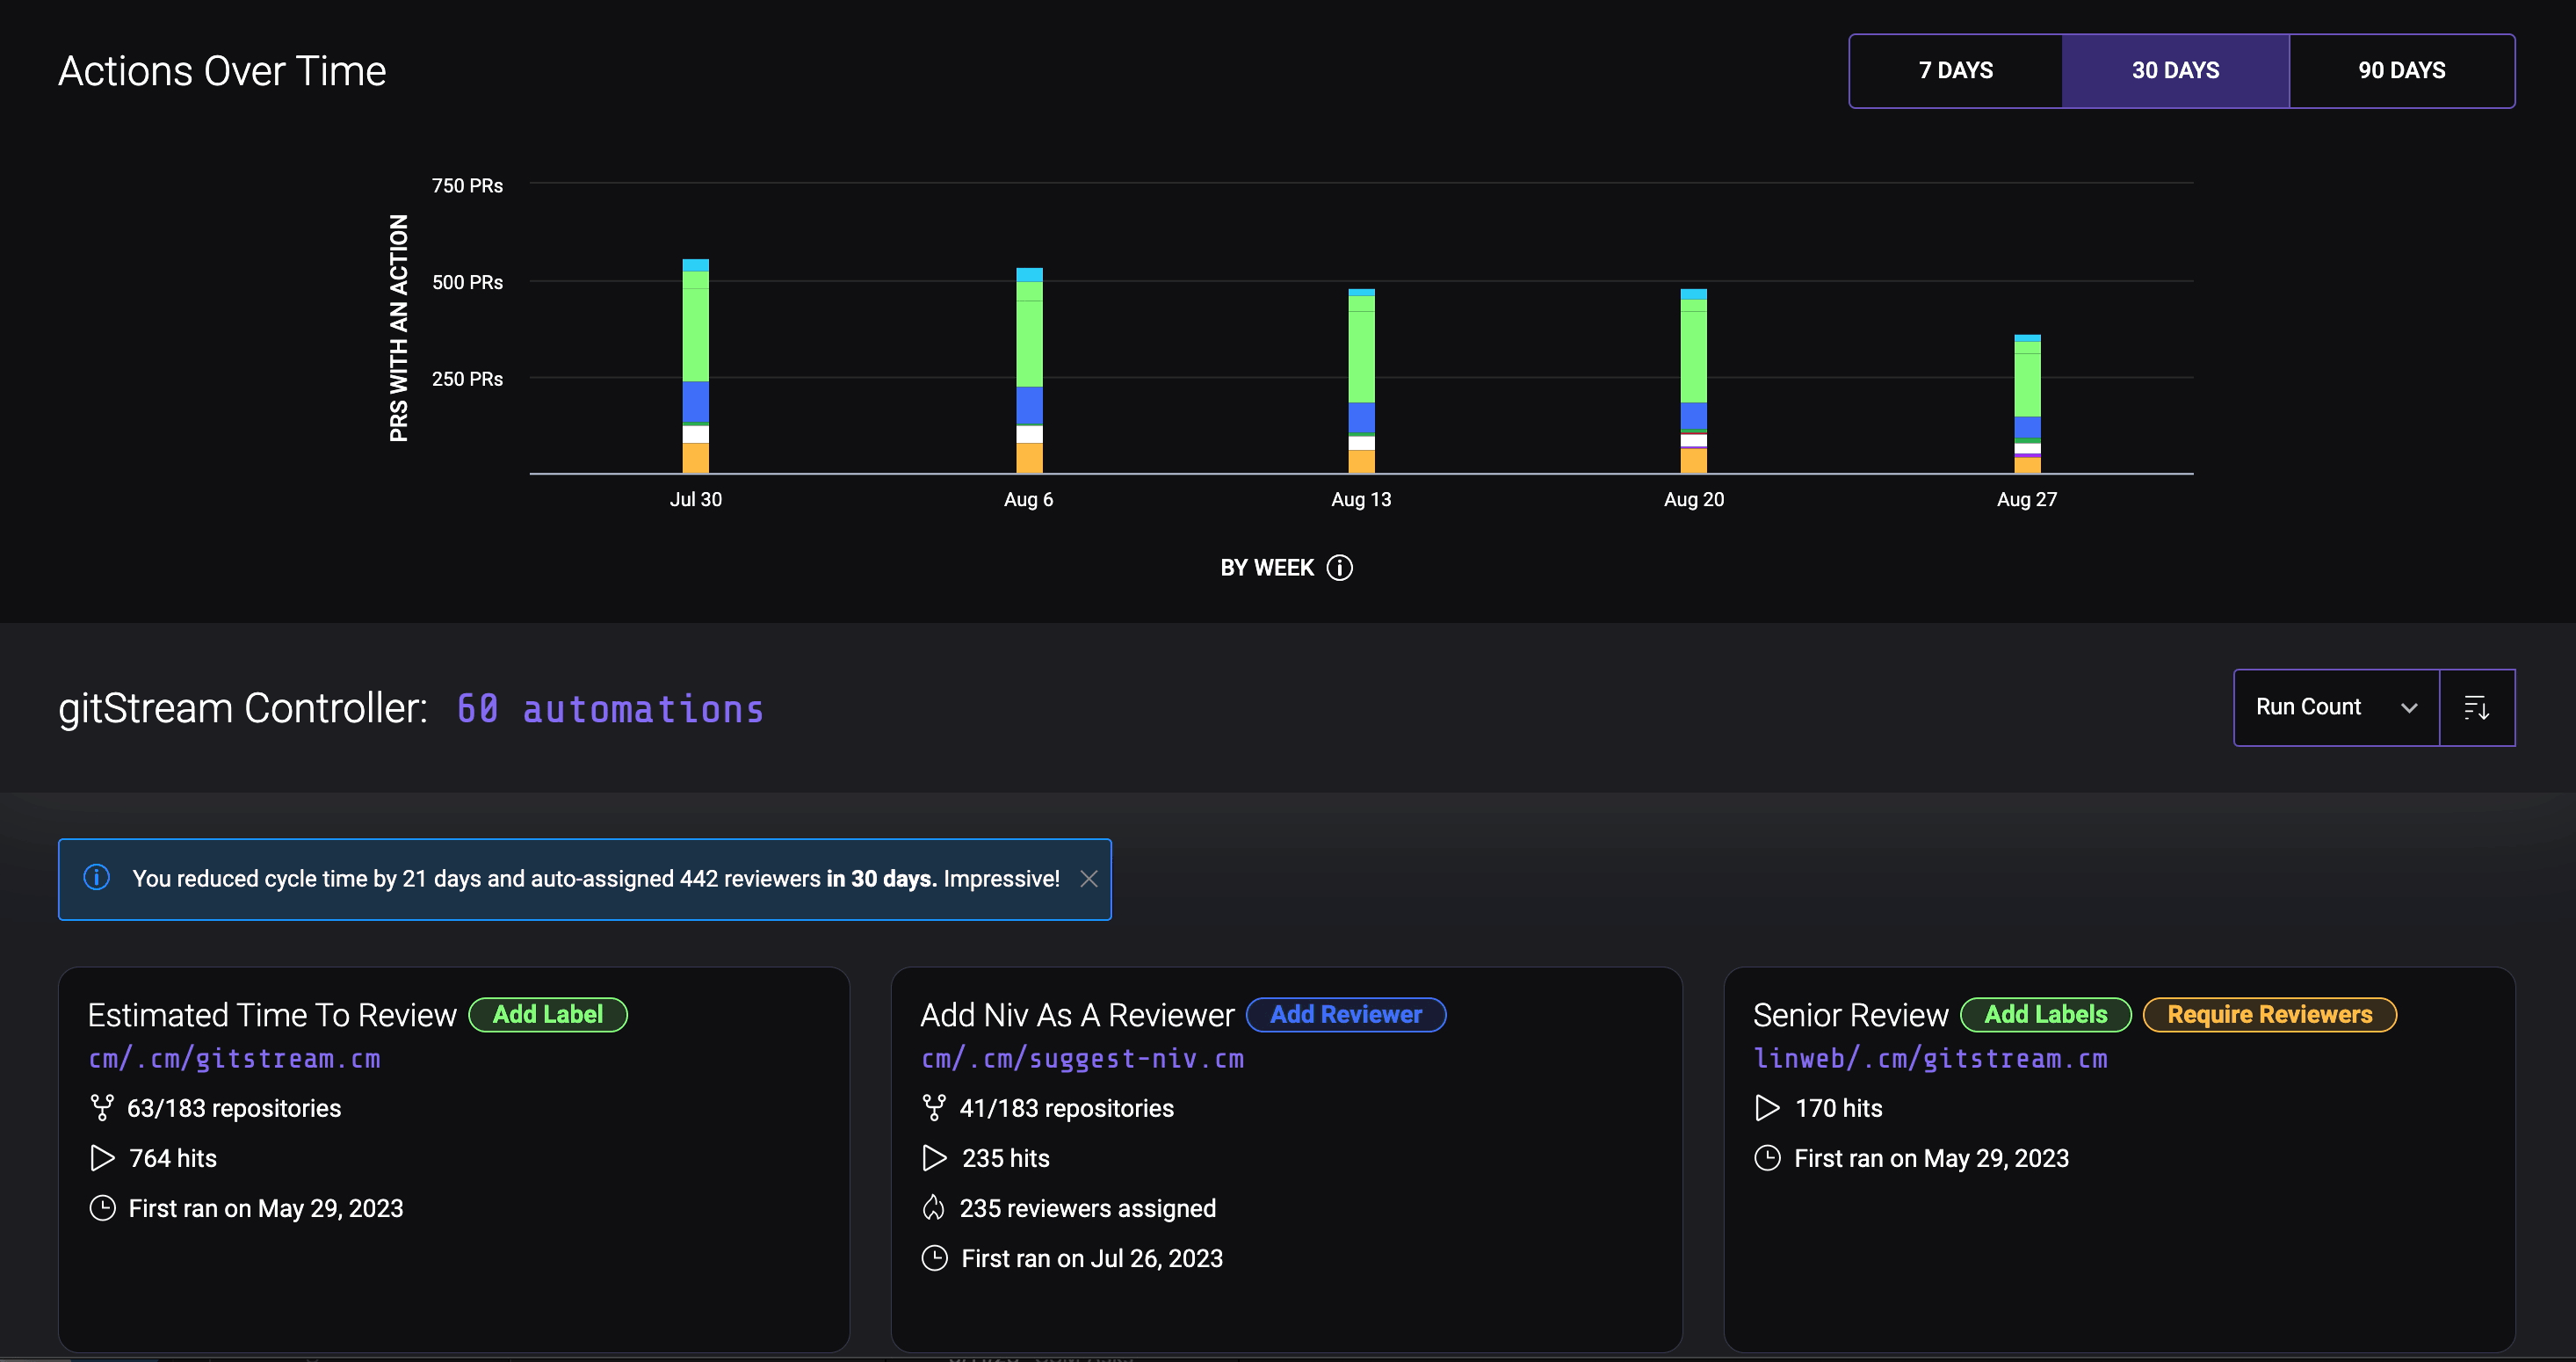Switch chart range to 90 DAYS
2576x1362 pixels.
tap(2401, 71)
